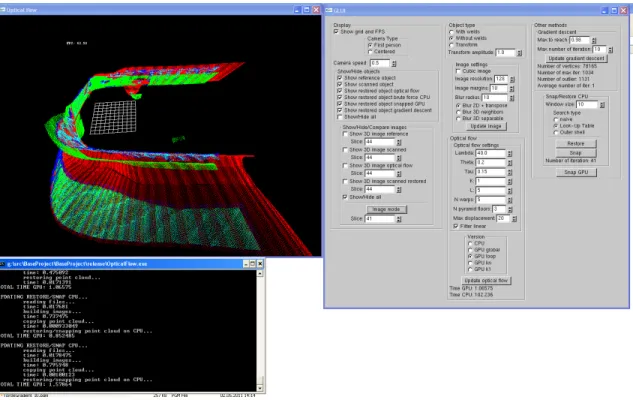The image size is (633, 400).
Task: Click the Max to reach value field
Action: [x=579, y=40]
